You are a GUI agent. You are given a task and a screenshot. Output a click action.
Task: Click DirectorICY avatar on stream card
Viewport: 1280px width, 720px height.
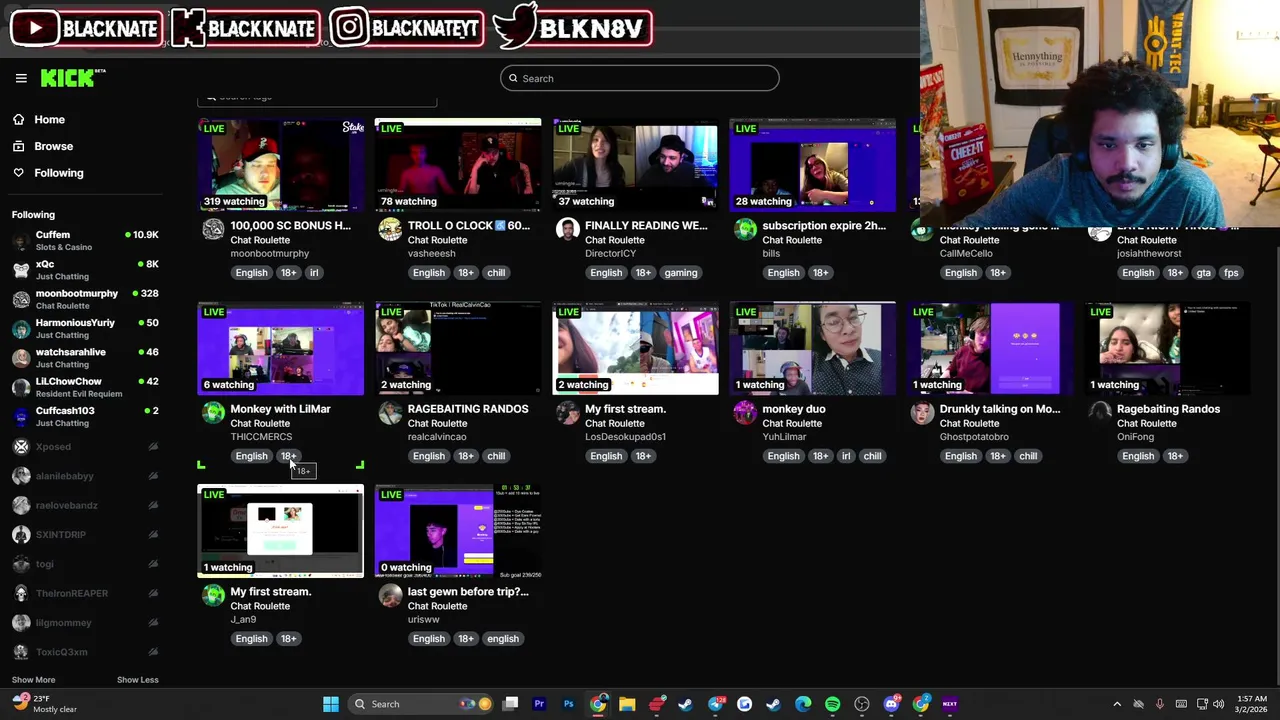pos(567,230)
